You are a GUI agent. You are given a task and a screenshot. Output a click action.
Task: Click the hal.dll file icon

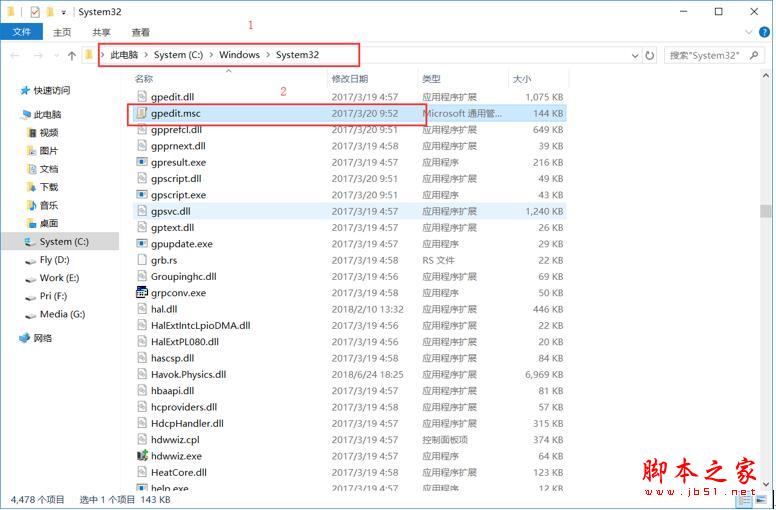142,309
